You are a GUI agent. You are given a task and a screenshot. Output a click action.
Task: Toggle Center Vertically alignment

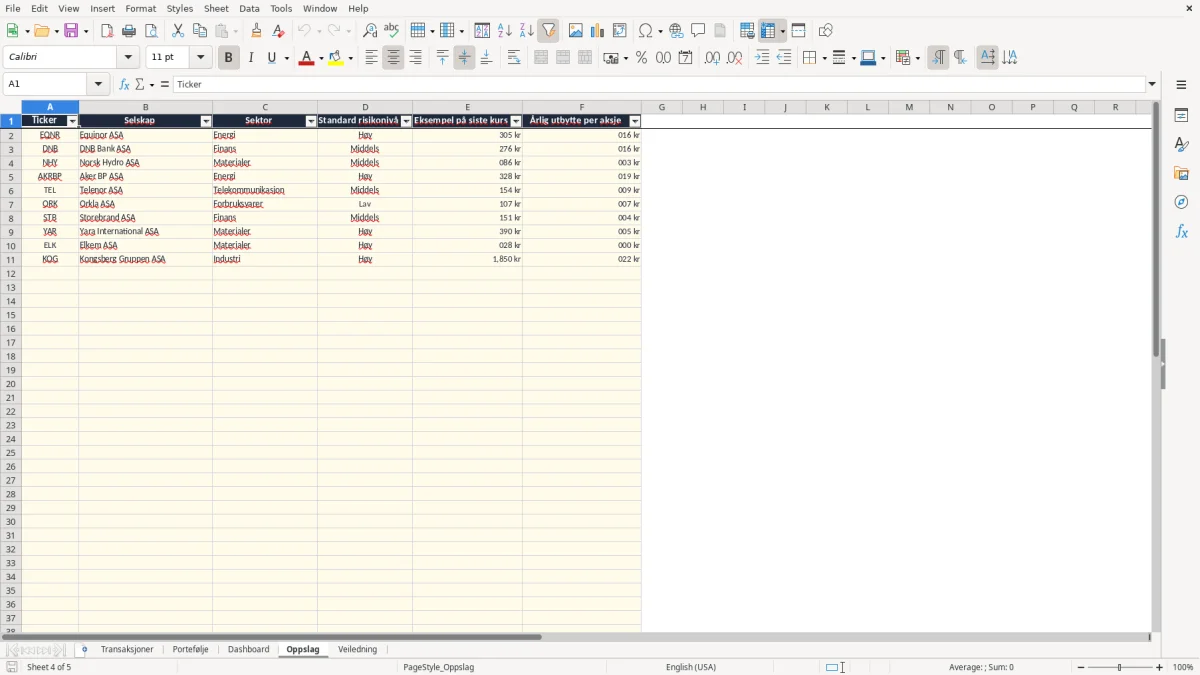[464, 58]
